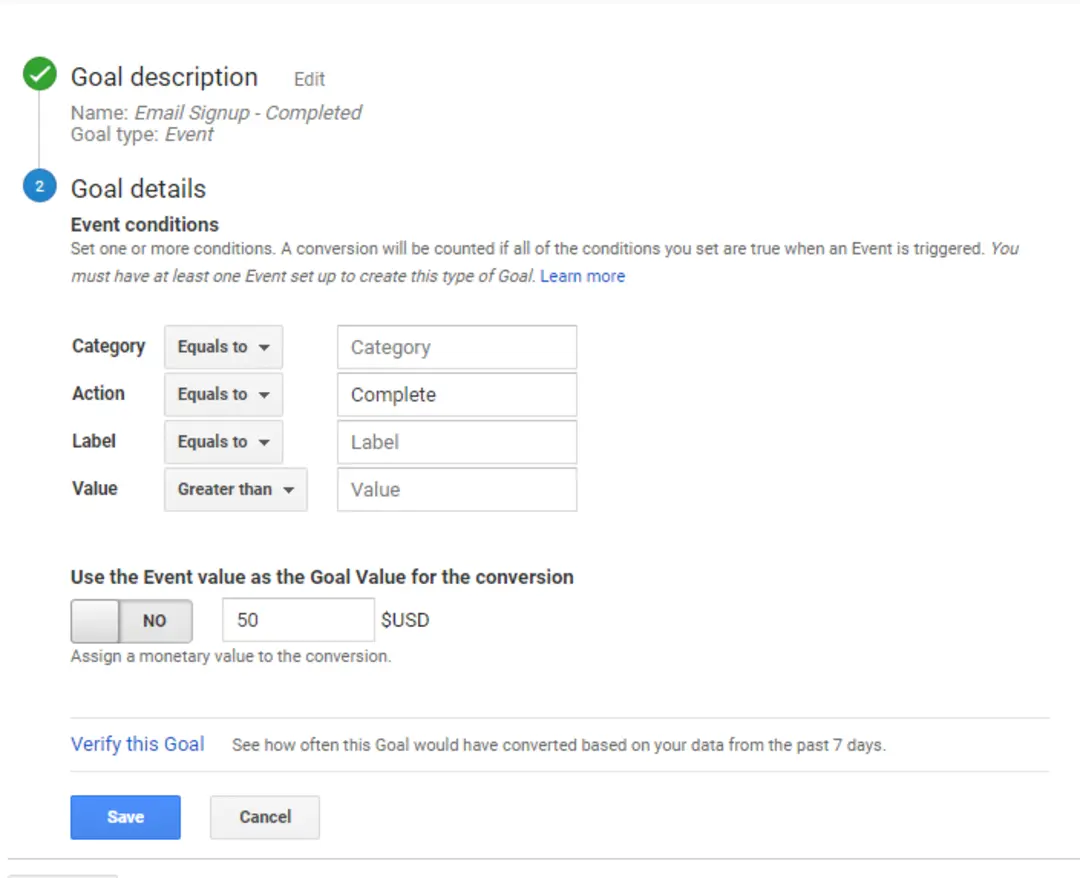Open the Value Greater than dropdown
Screen dimensions: 1080x878
click(x=236, y=490)
